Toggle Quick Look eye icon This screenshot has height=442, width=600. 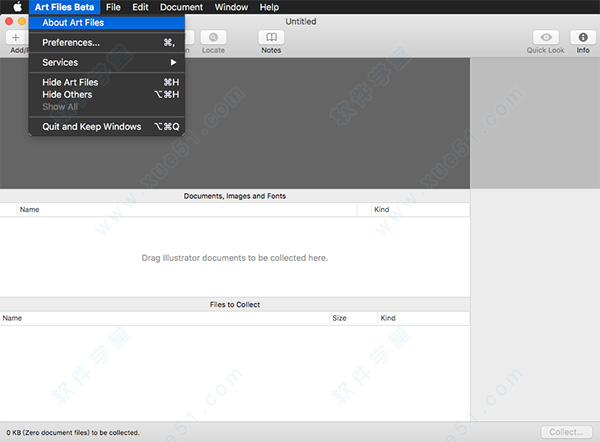[x=546, y=38]
